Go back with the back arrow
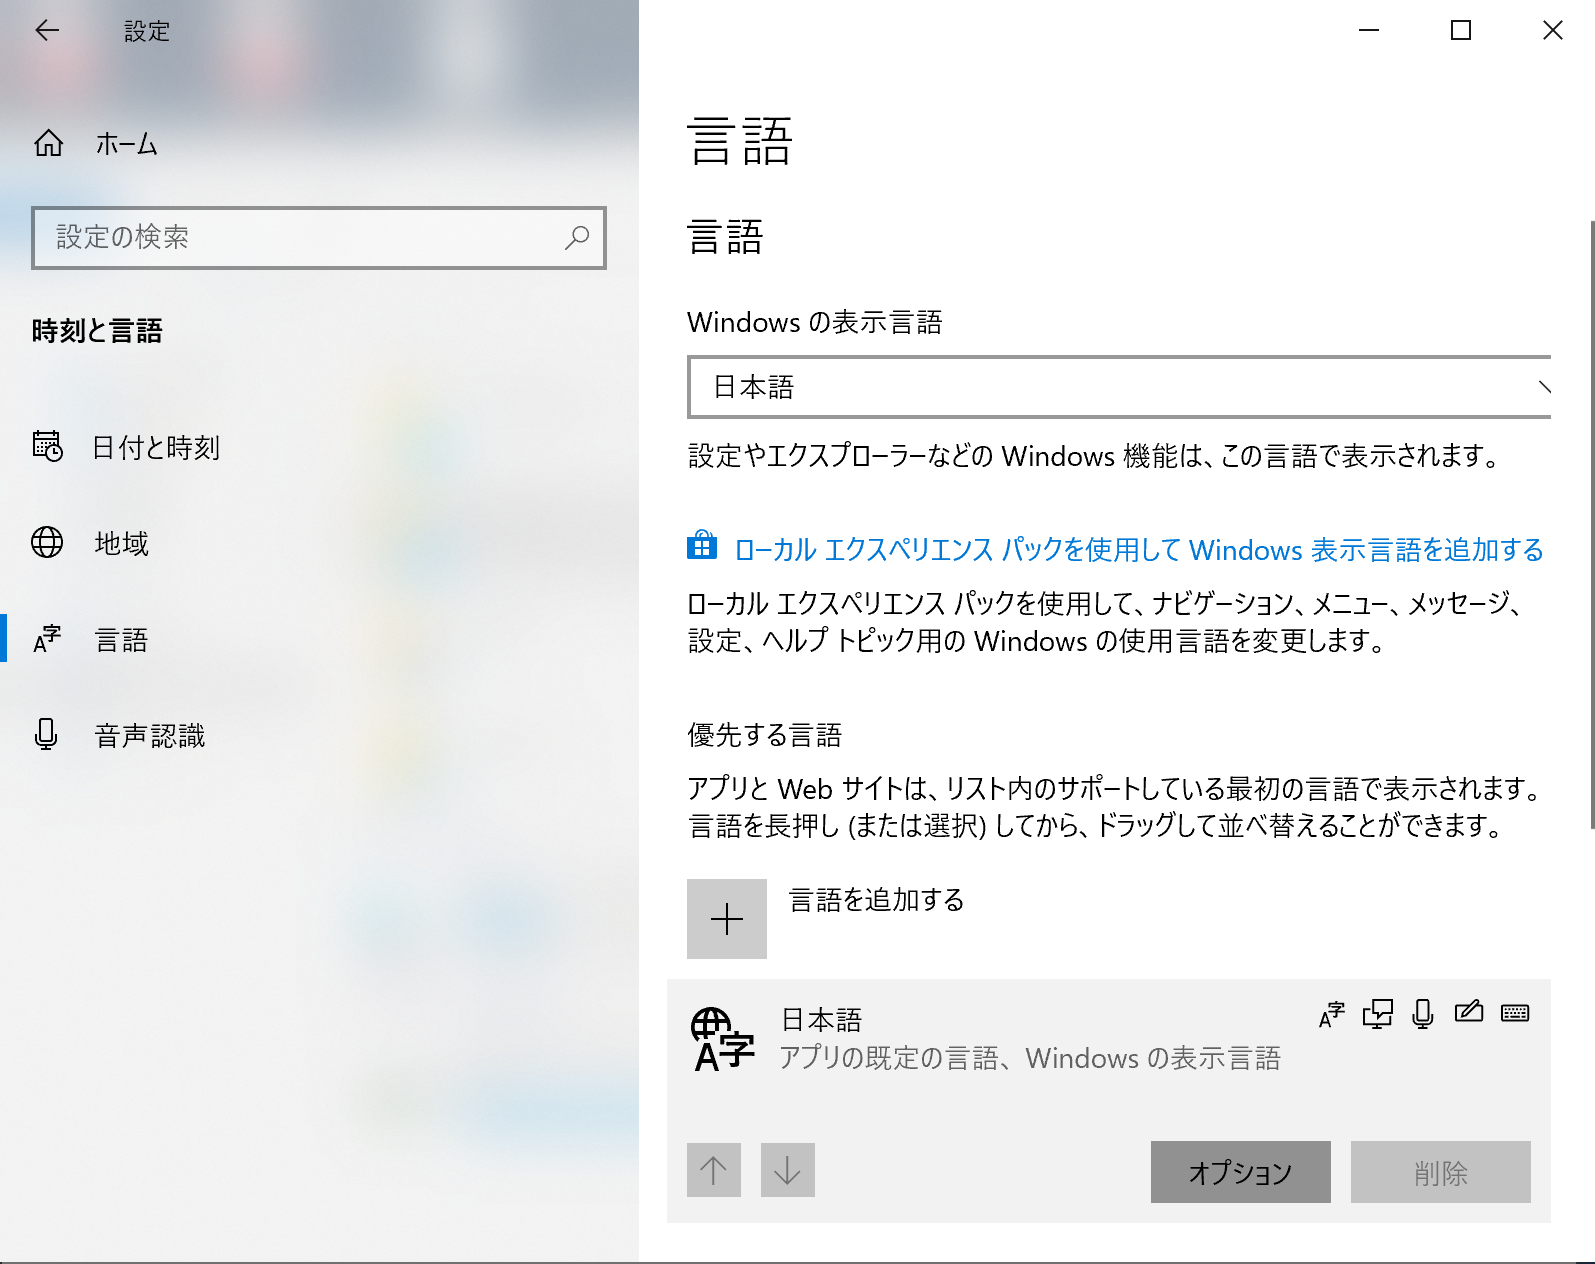Viewport: 1595px width, 1264px height. (x=47, y=30)
